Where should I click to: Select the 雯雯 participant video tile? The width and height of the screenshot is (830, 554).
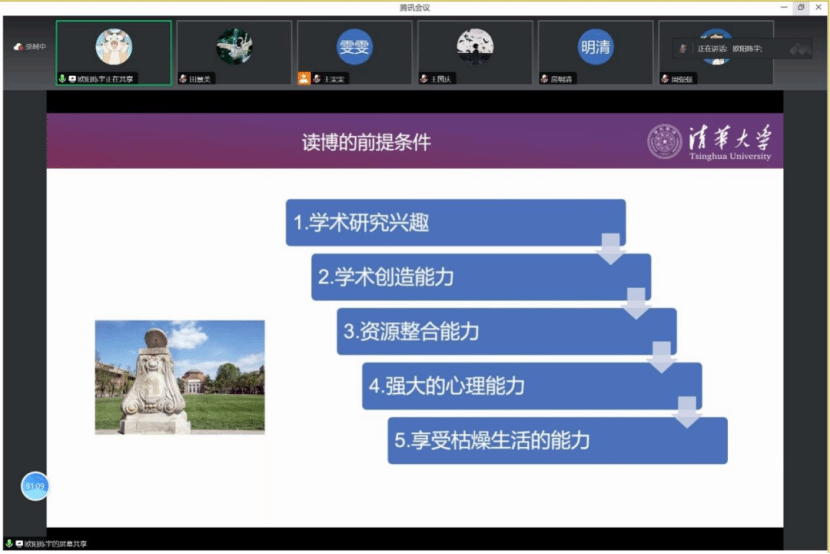pyautogui.click(x=354, y=52)
